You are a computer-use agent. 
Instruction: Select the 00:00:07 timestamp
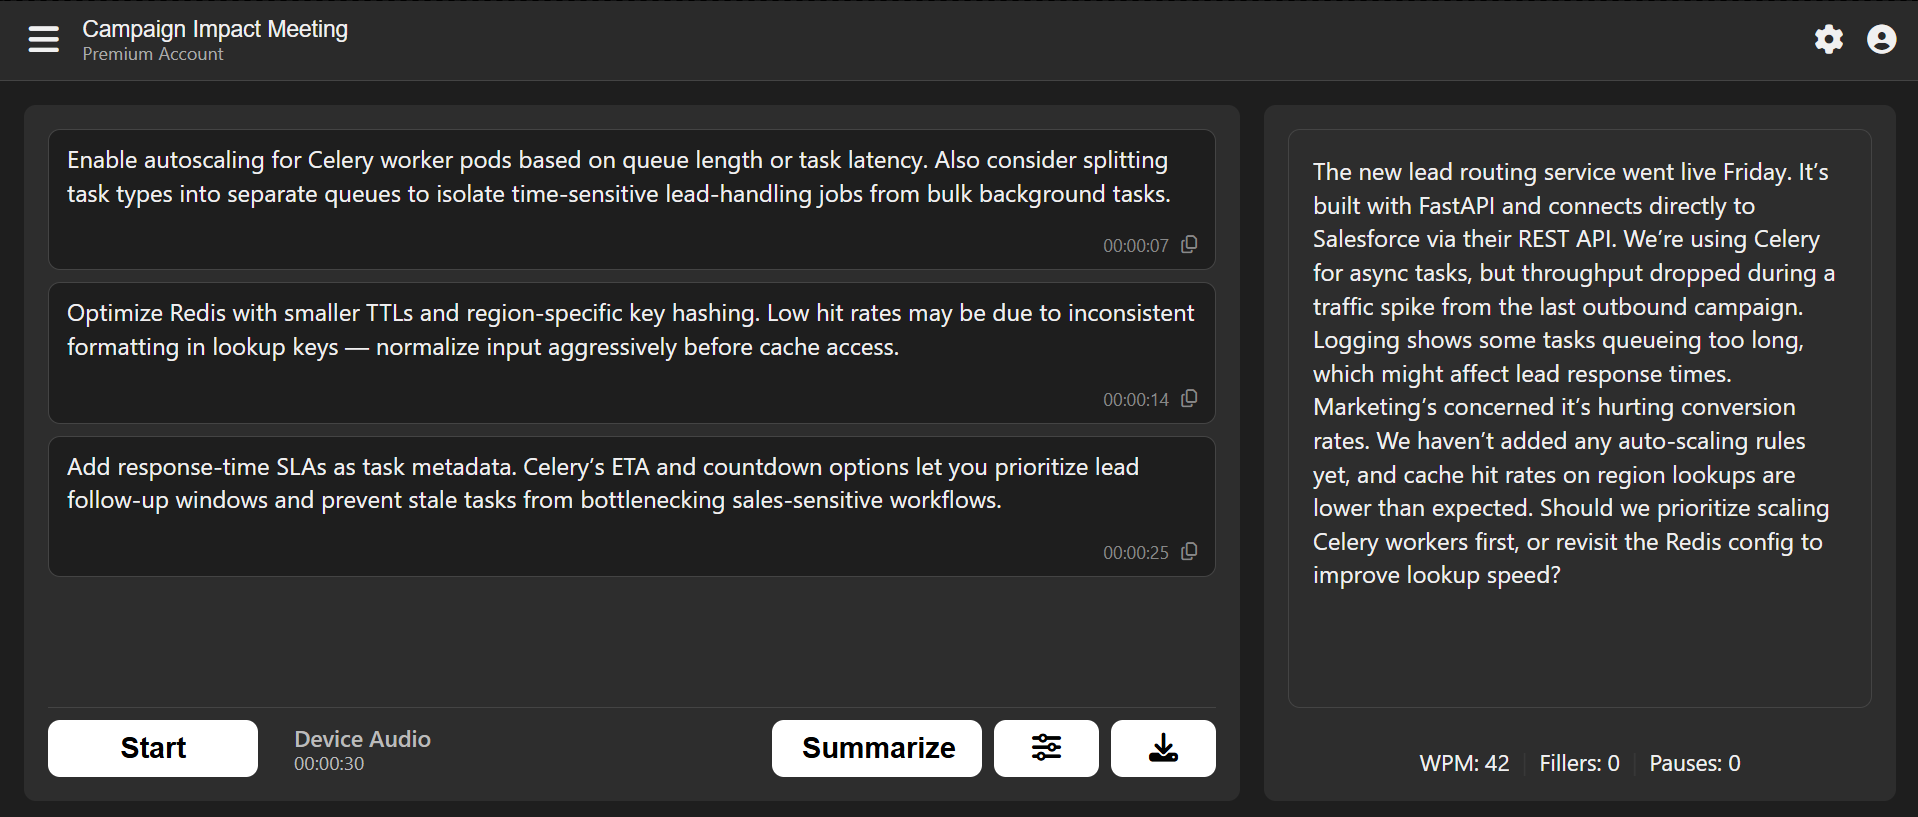tap(1135, 246)
